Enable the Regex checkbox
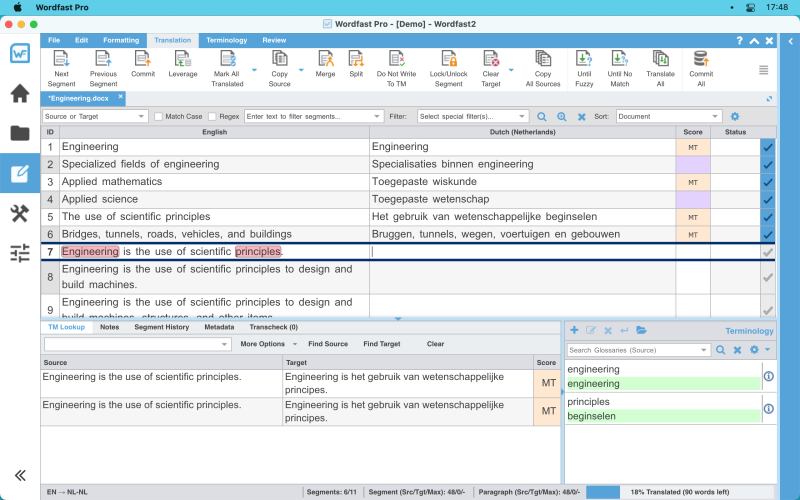 coord(212,116)
